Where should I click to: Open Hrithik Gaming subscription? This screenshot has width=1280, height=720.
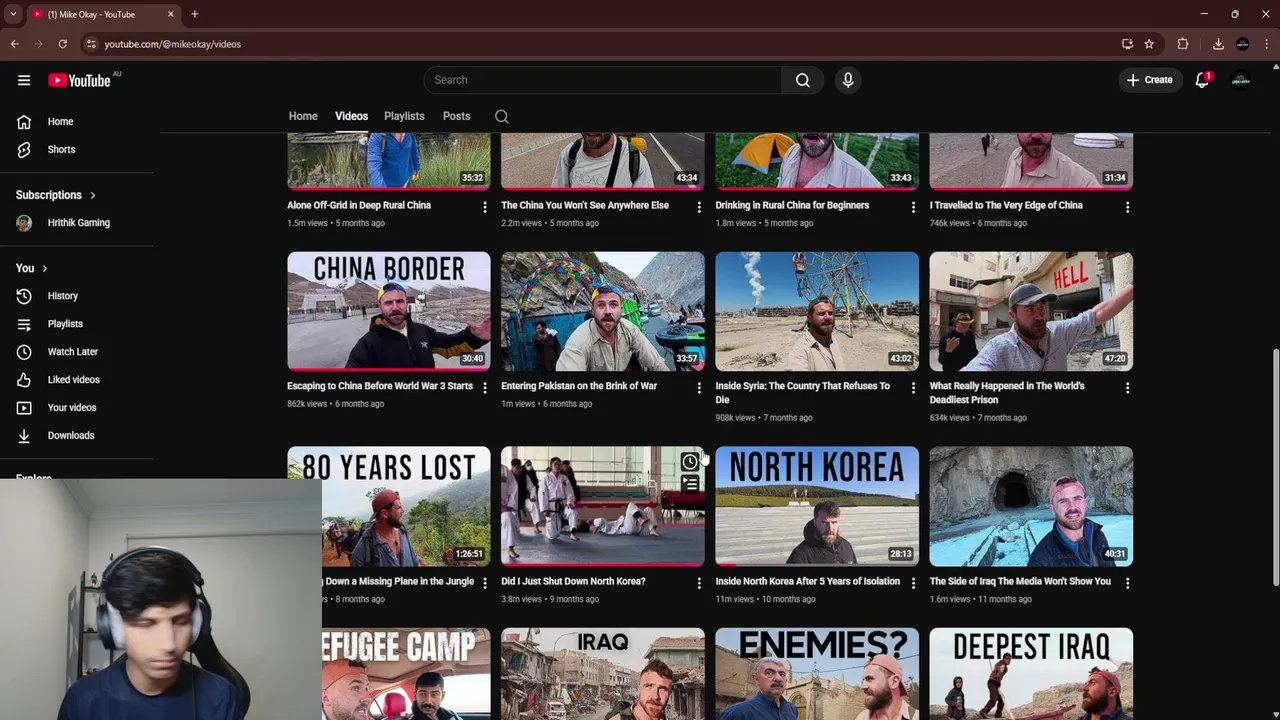(77, 223)
